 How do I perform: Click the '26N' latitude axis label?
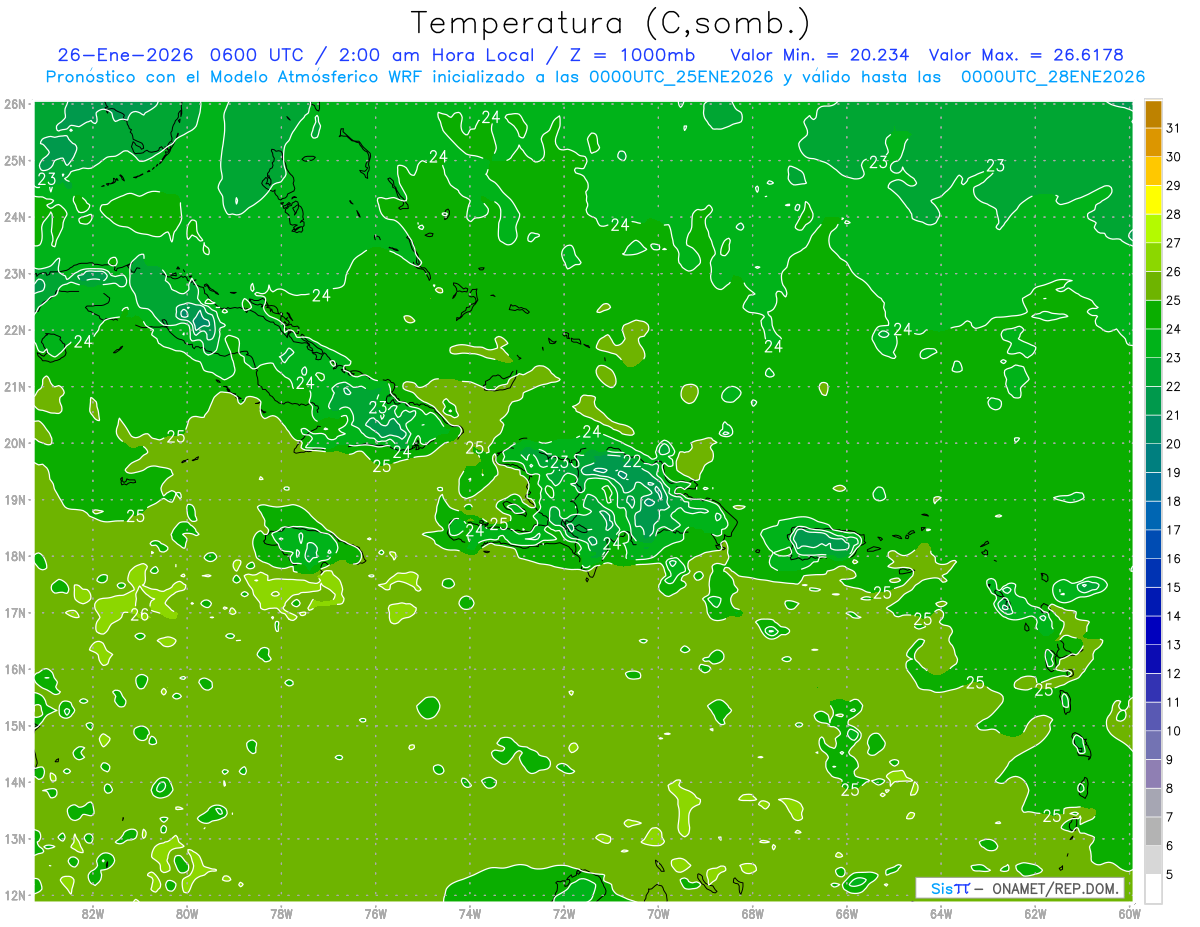point(16,104)
